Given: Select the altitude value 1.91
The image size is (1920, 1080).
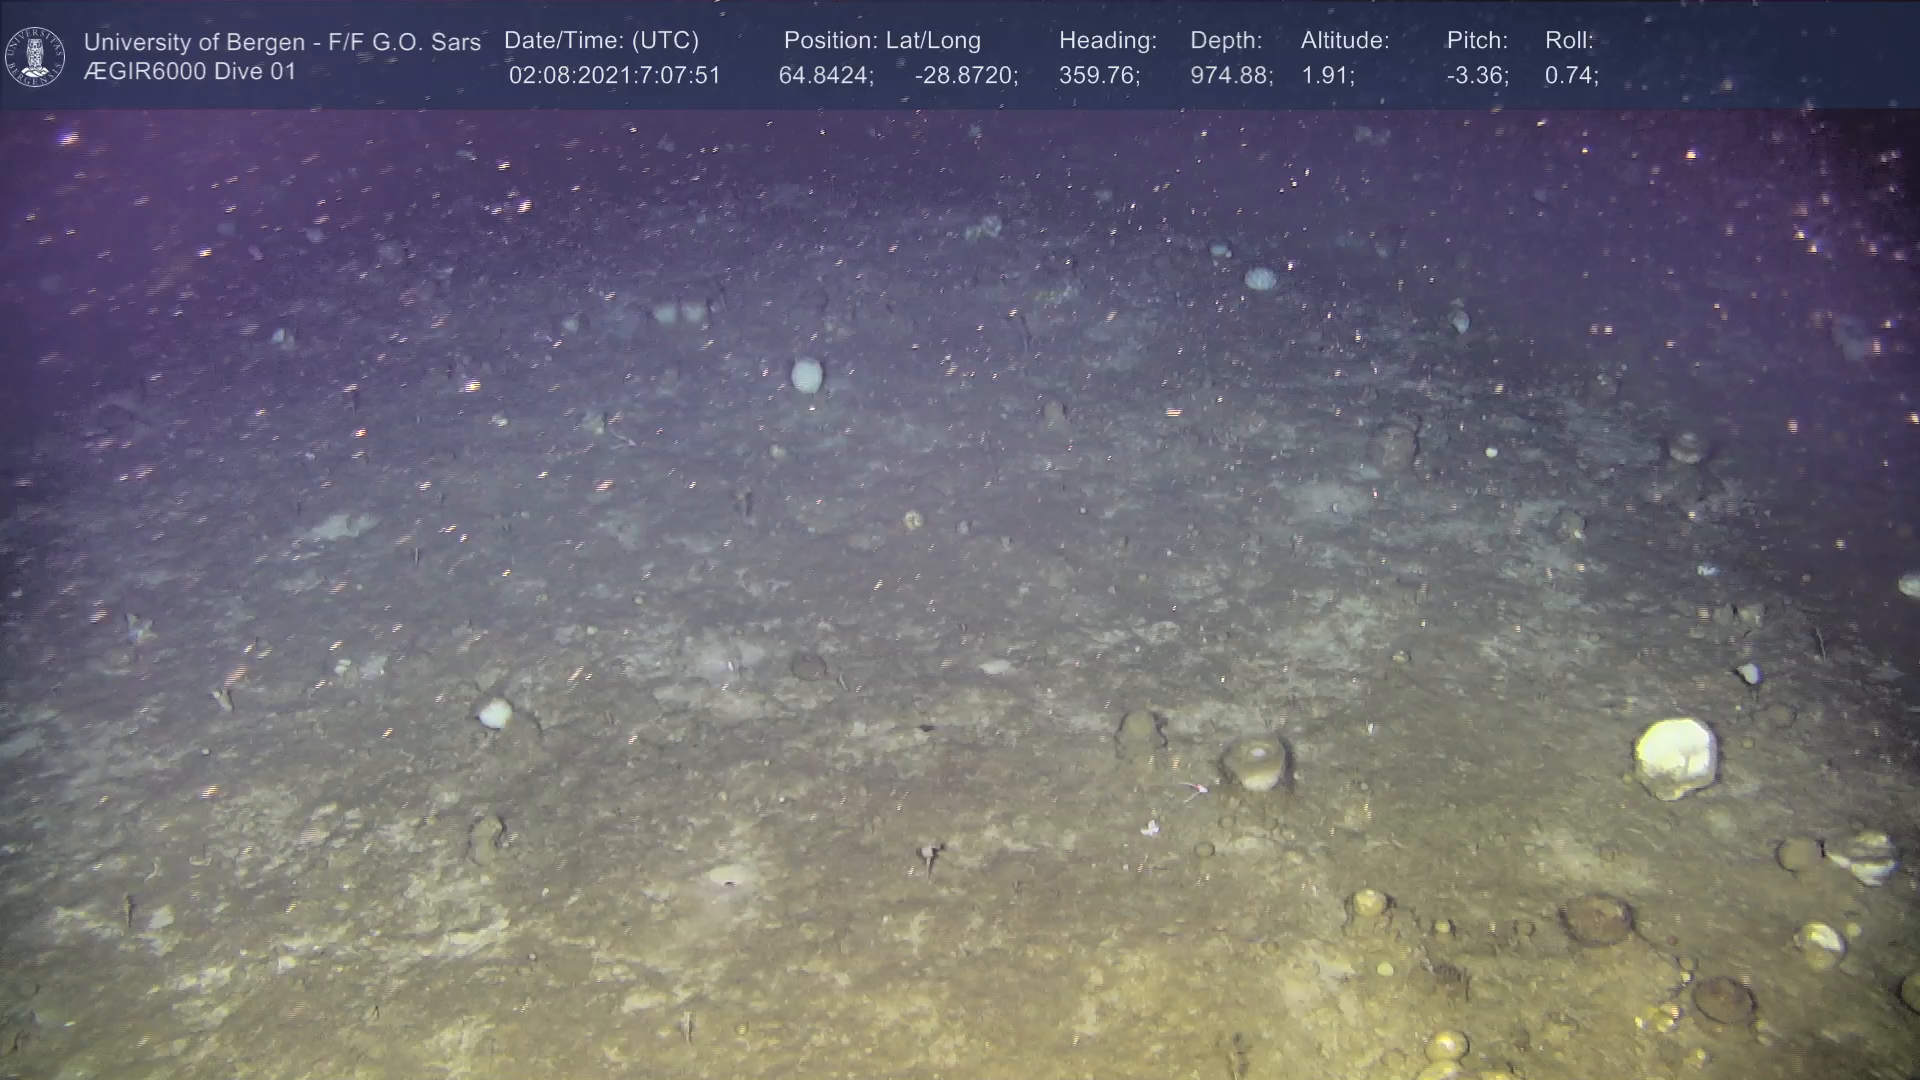Looking at the screenshot, I should pos(1327,76).
